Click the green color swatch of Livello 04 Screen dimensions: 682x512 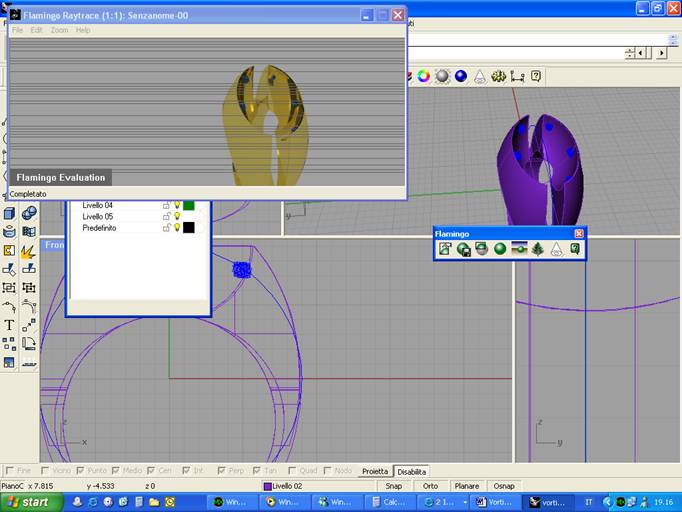(189, 205)
